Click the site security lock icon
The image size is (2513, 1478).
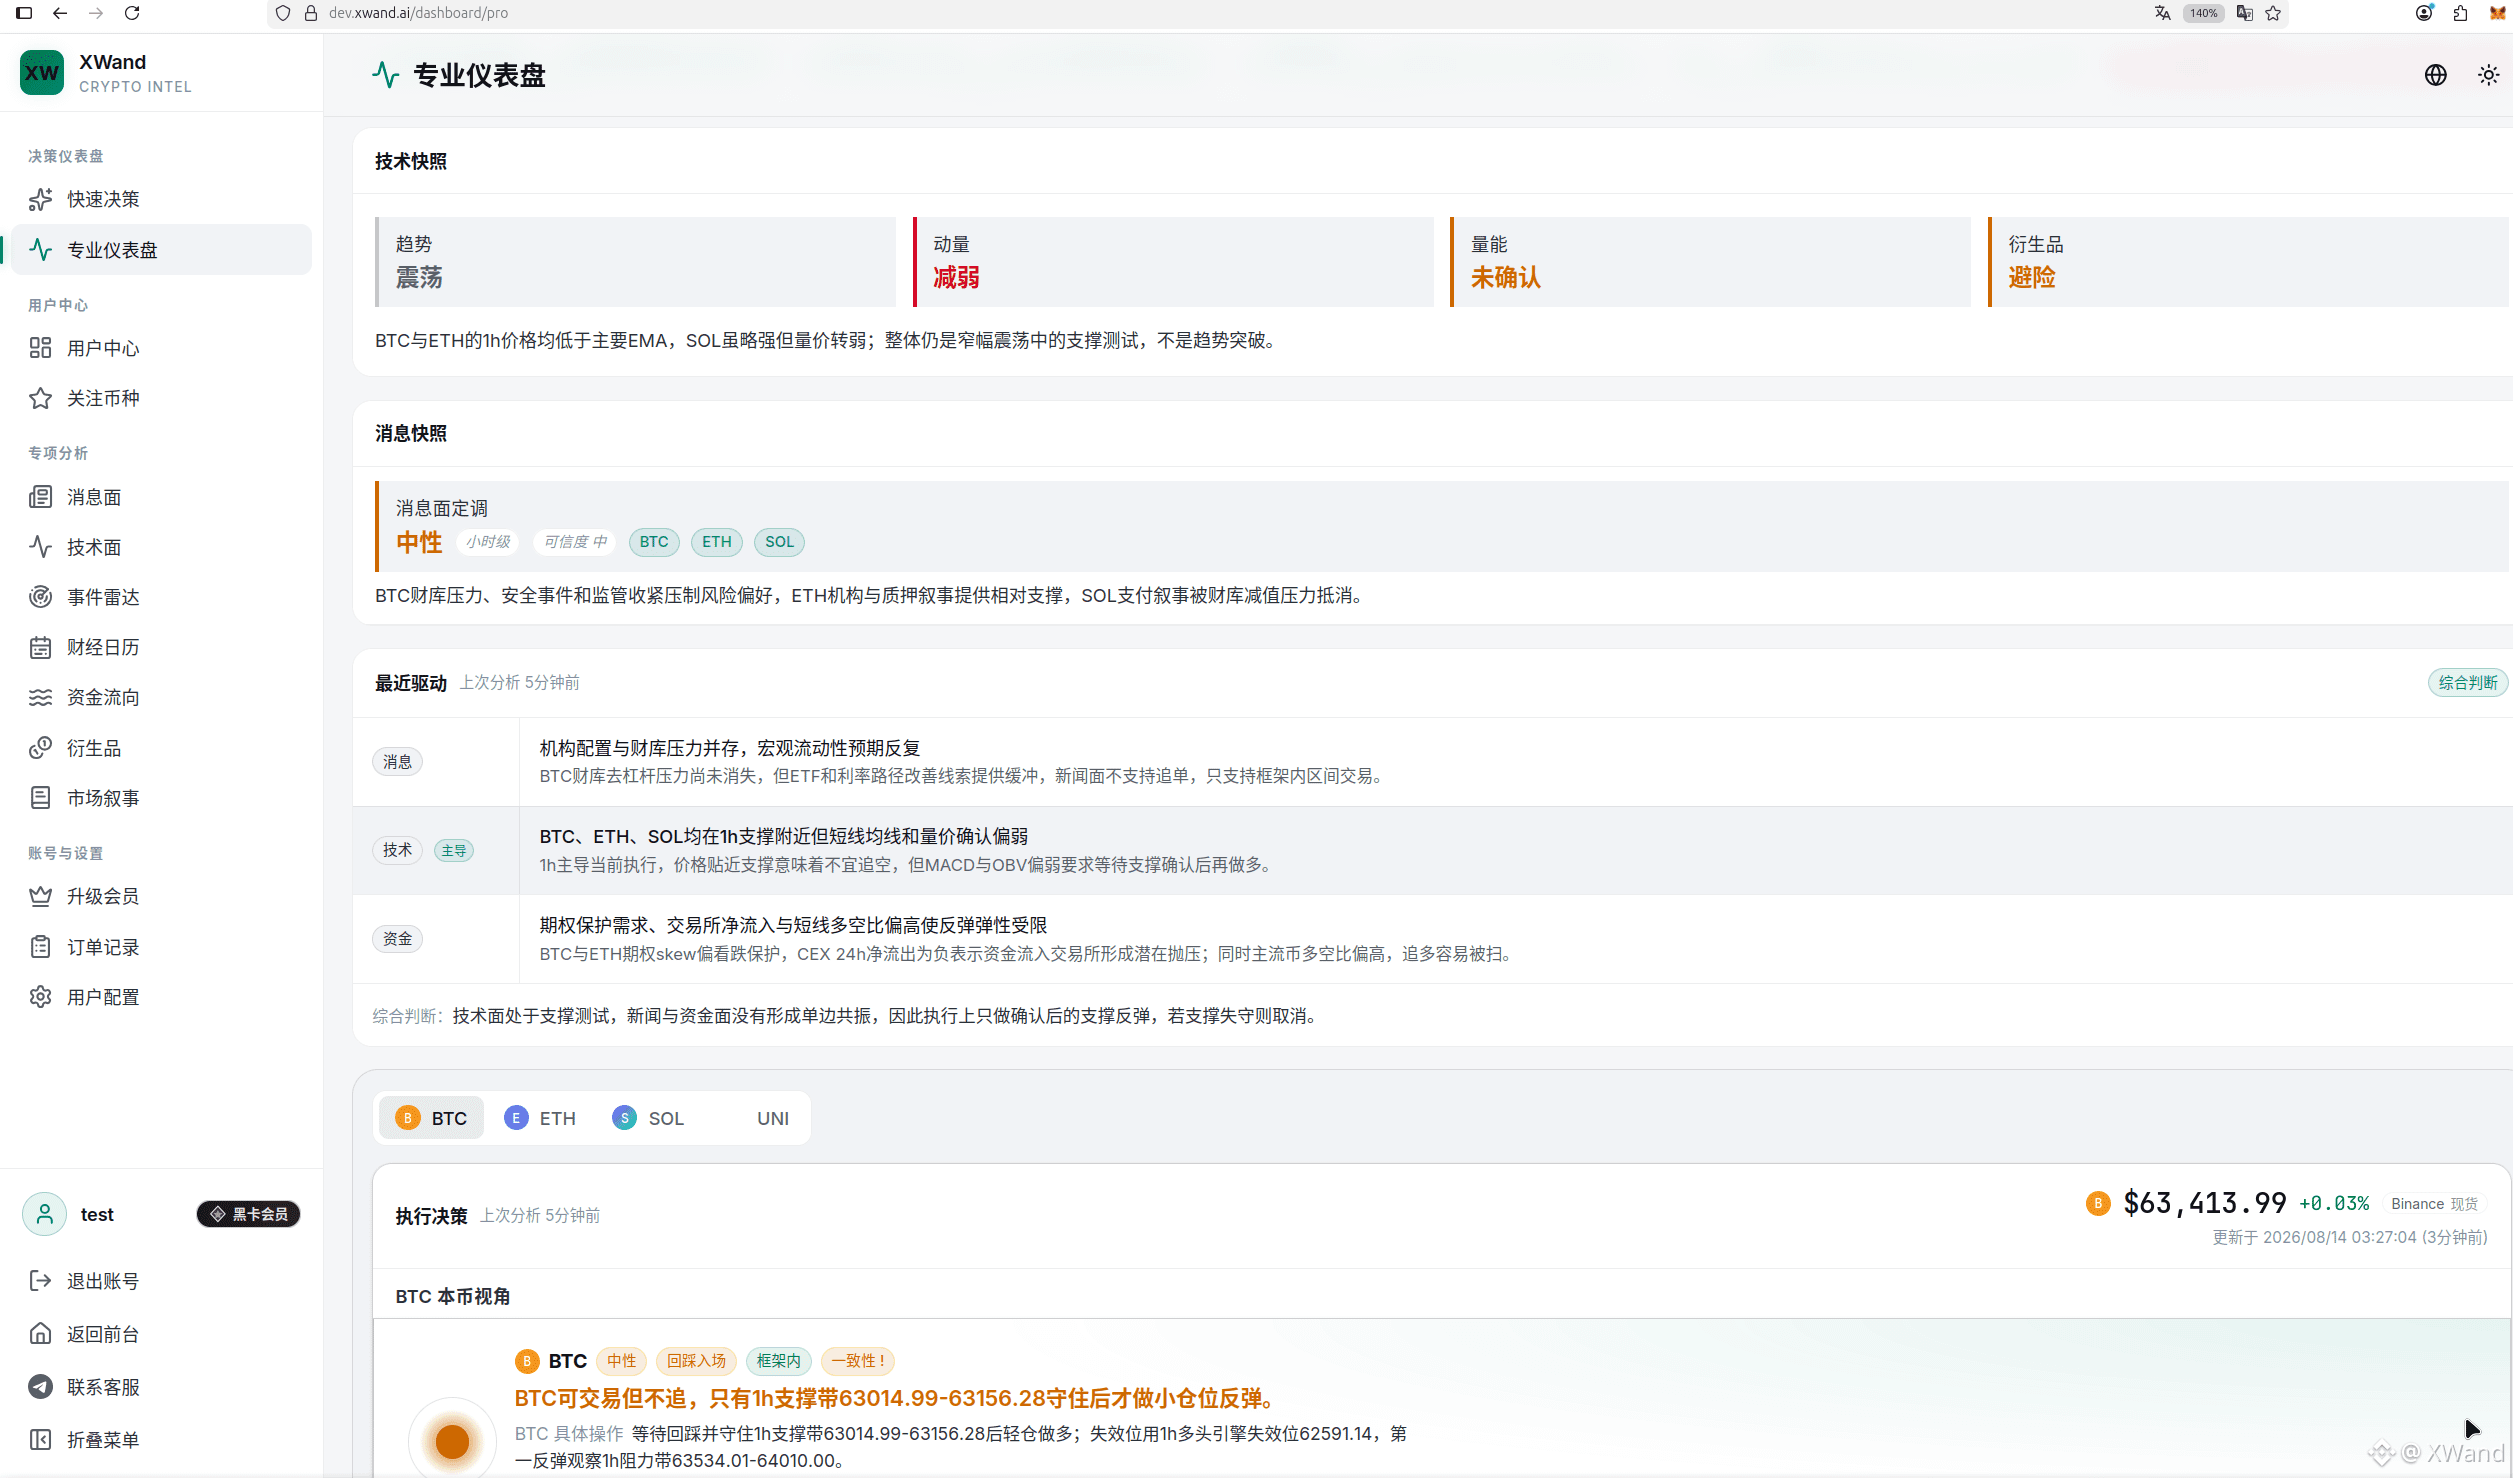pyautogui.click(x=311, y=13)
